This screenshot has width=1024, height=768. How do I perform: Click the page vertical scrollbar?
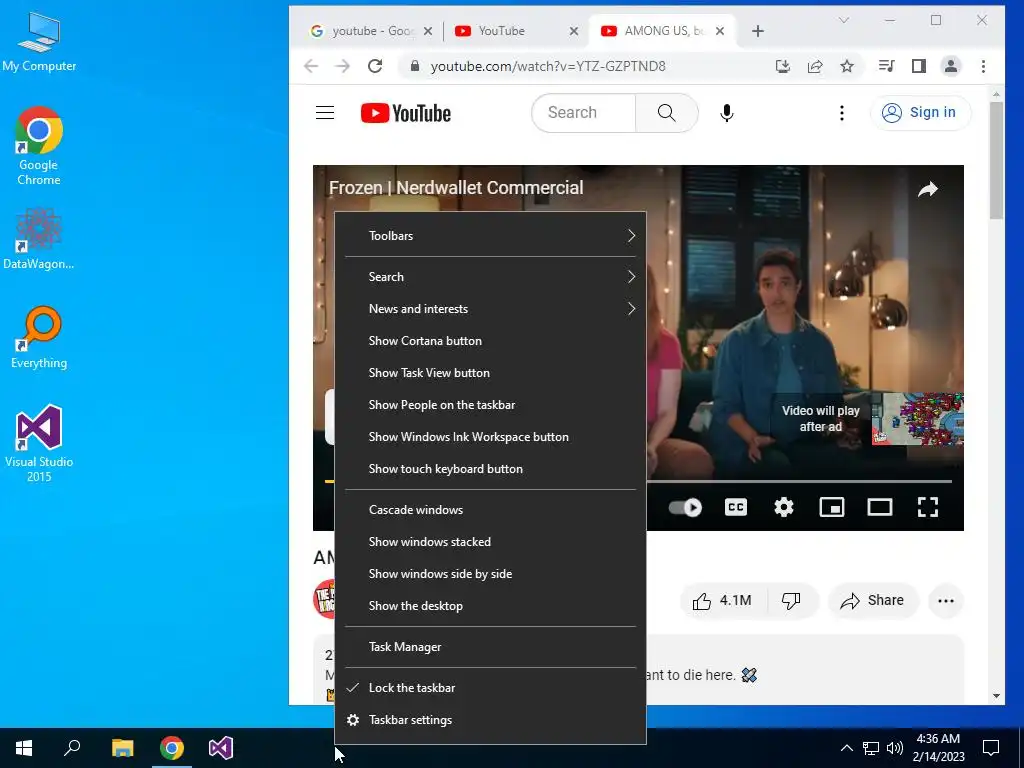[996, 161]
